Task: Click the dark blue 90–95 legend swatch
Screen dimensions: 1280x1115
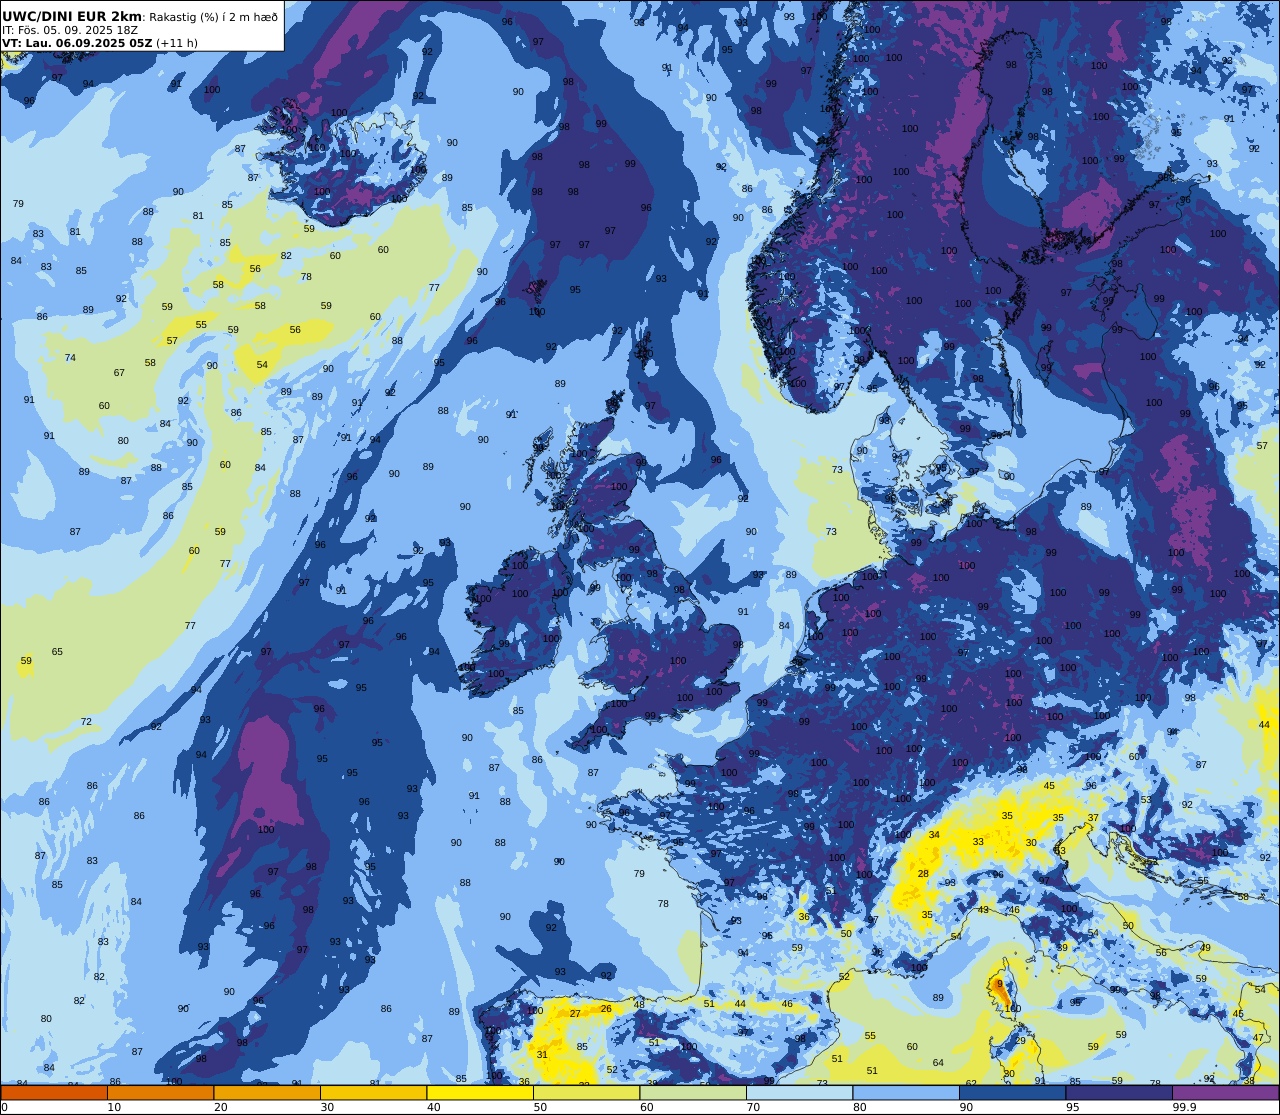Action: point(1012,1093)
